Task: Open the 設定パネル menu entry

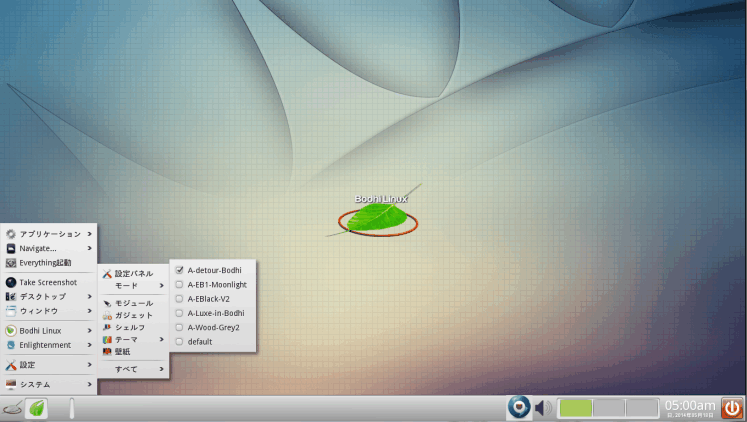Action: [133, 273]
